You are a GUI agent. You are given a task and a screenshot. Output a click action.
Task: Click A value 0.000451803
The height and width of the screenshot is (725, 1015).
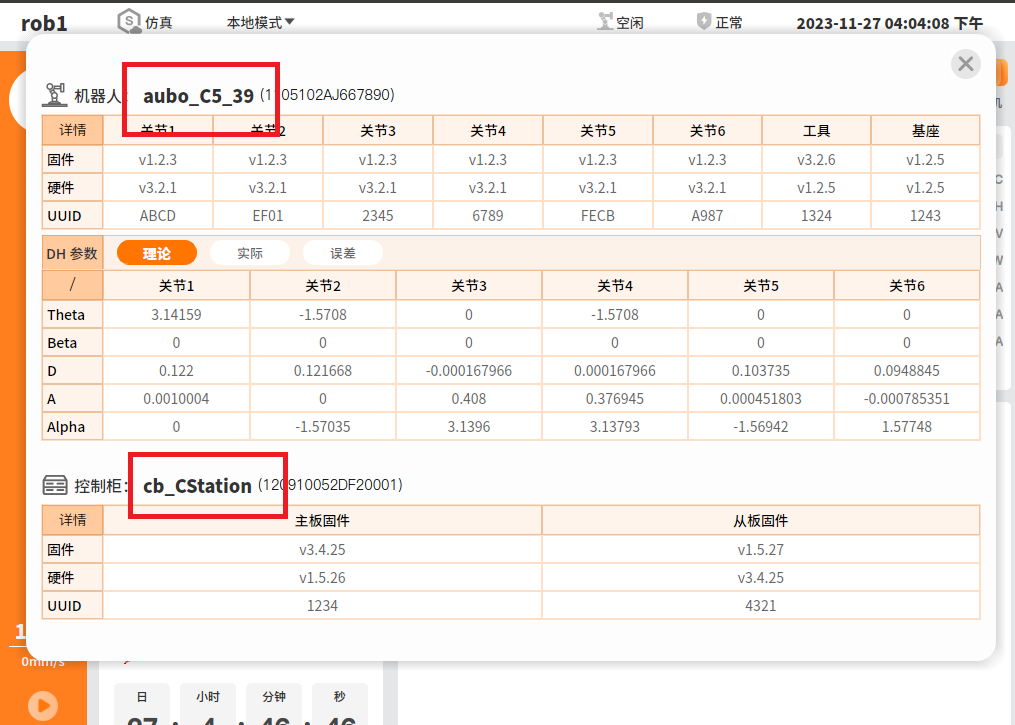pyautogui.click(x=761, y=399)
